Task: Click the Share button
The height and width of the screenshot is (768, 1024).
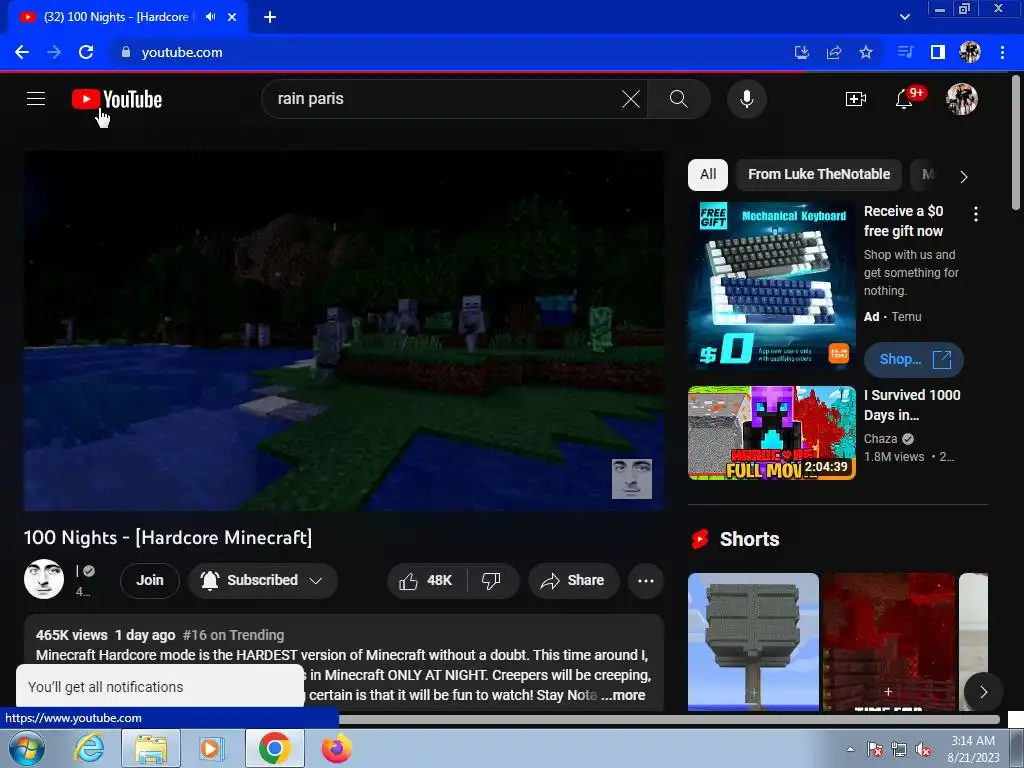Action: (573, 581)
